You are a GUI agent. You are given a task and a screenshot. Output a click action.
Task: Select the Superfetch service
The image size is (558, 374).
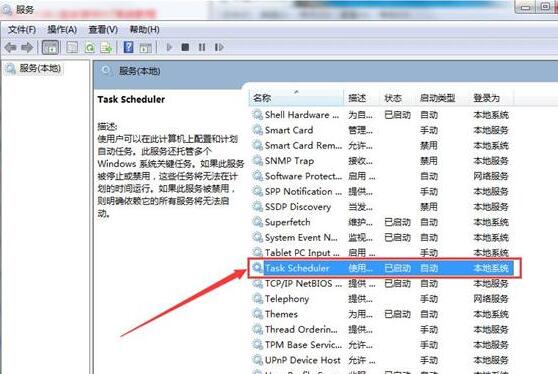(381, 222)
